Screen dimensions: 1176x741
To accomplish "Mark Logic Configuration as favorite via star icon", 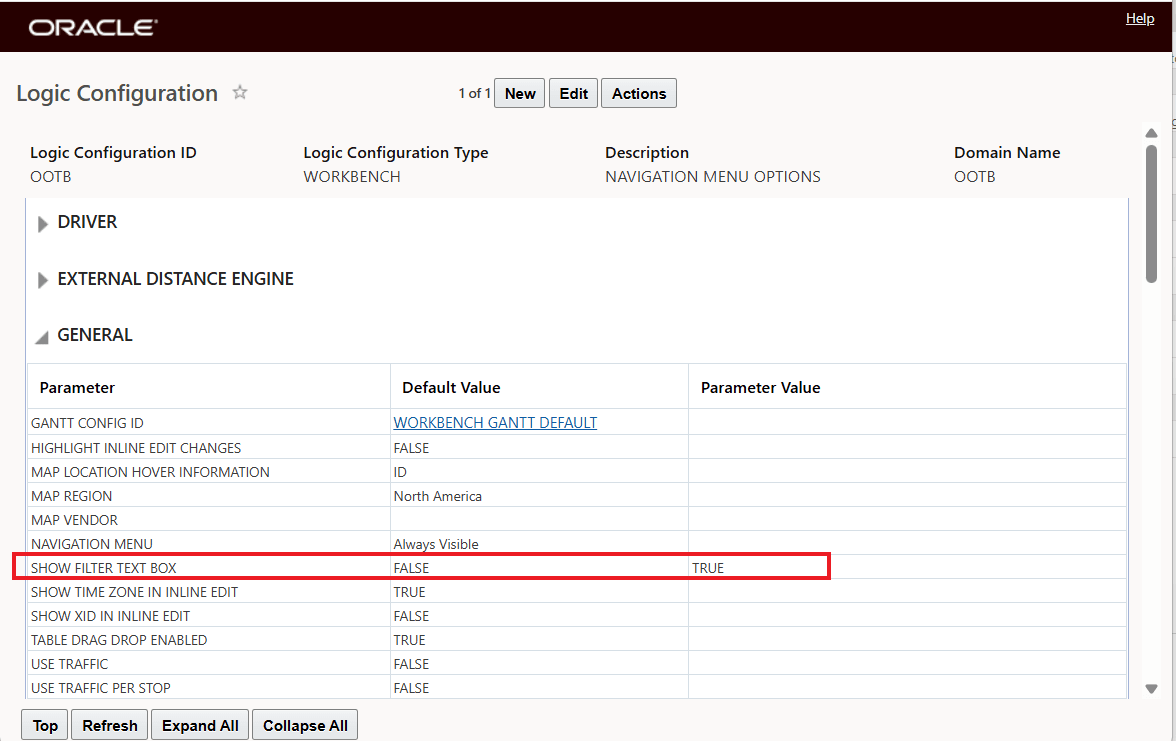I will pos(239,92).
